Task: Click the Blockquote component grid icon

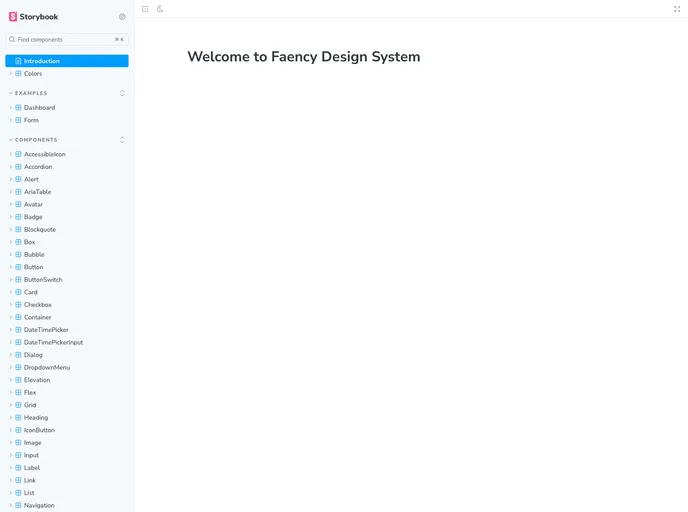Action: 18,229
